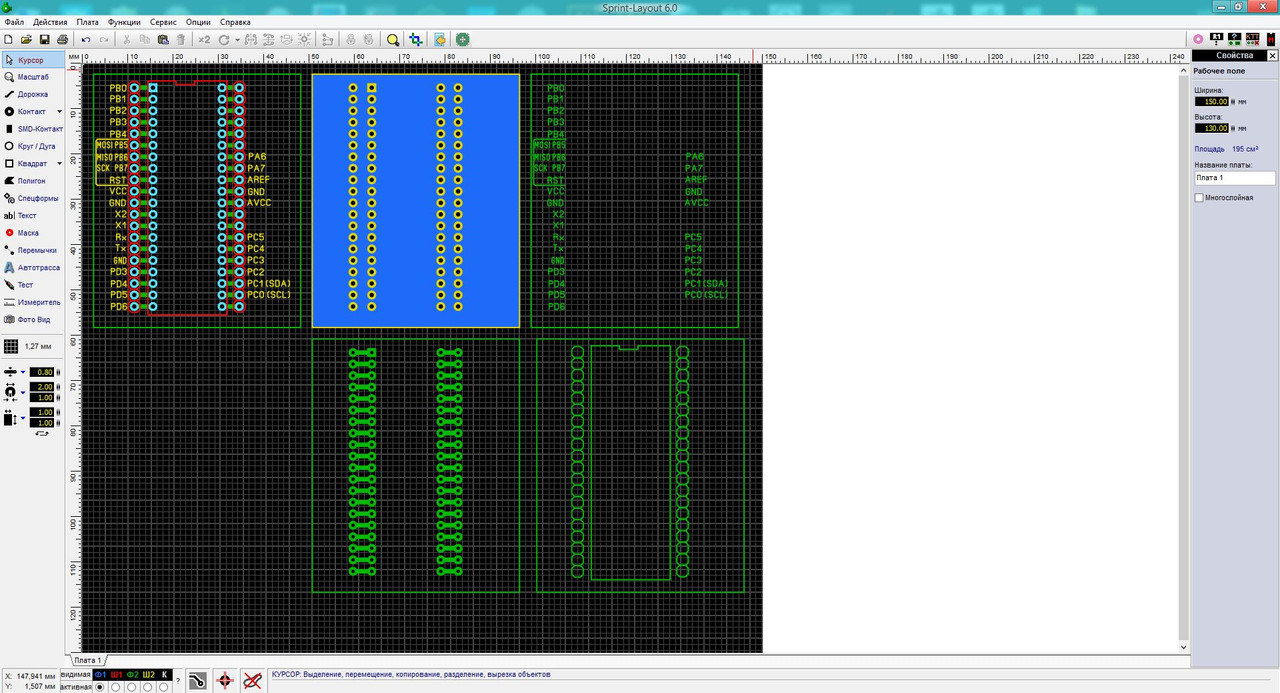Save the layout with the diskette icon
The image size is (1280, 693).
(44, 40)
